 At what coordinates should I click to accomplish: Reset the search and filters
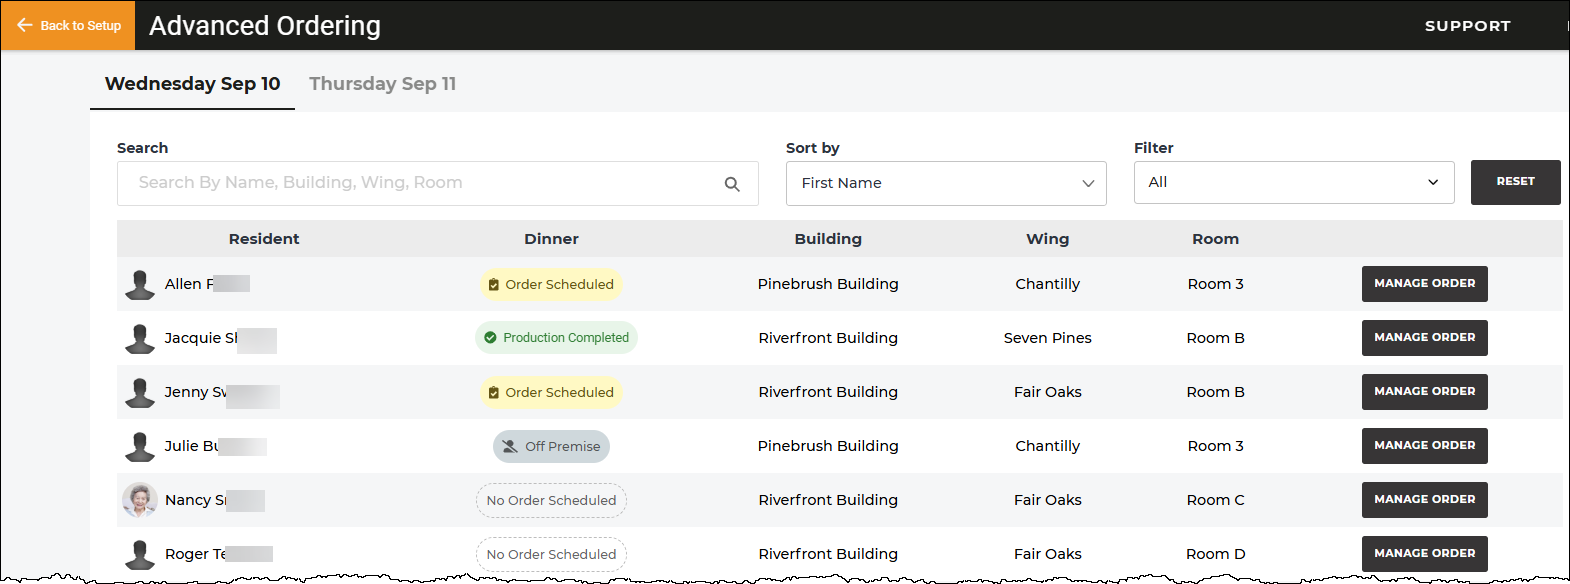[x=1515, y=182]
